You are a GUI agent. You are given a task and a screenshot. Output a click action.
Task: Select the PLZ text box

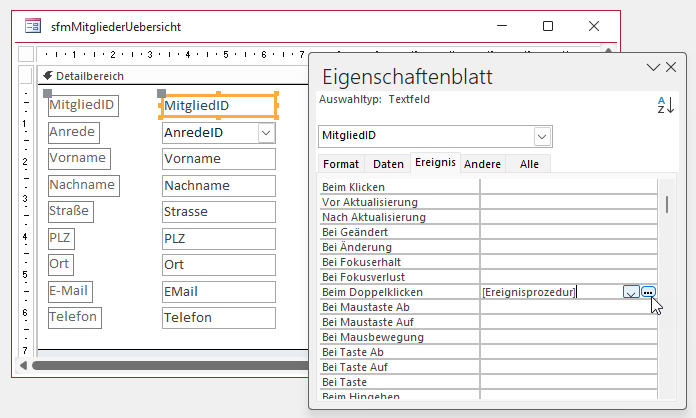pos(218,239)
